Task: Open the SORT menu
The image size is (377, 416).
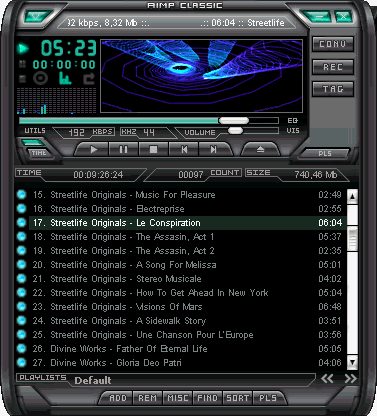Action: point(237,398)
